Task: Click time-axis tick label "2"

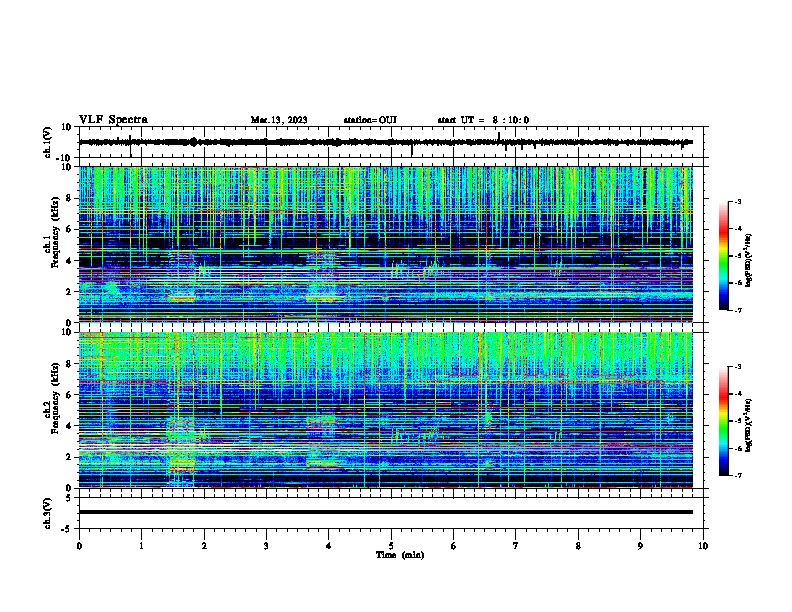Action: (204, 546)
